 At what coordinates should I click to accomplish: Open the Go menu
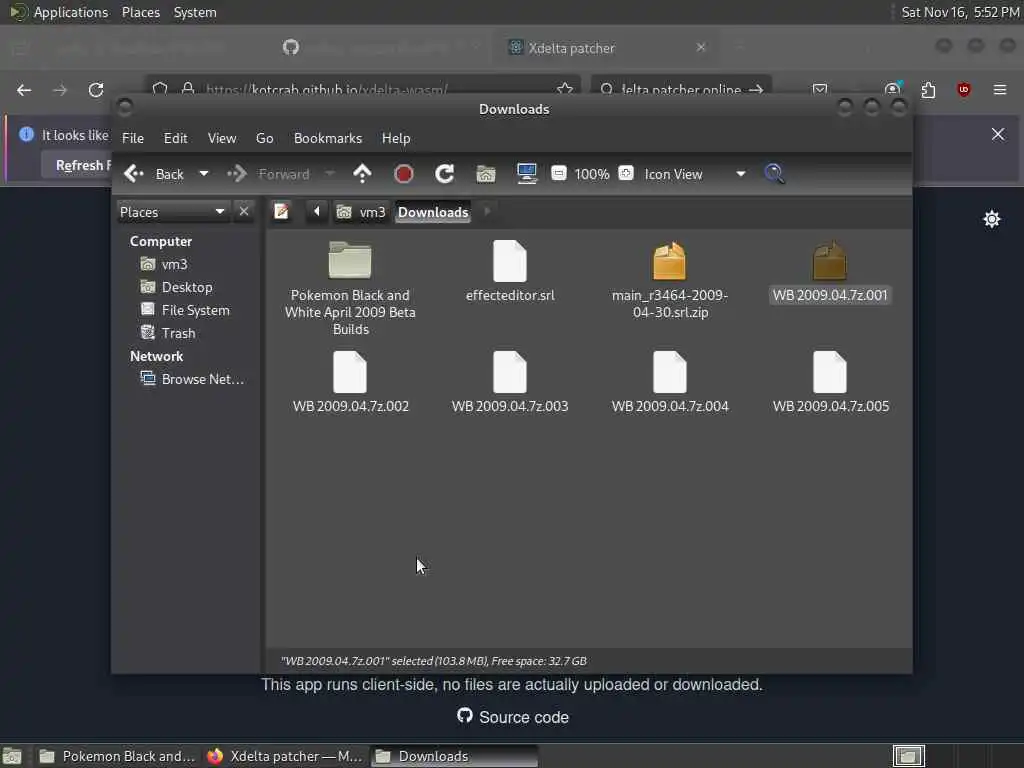click(x=264, y=138)
